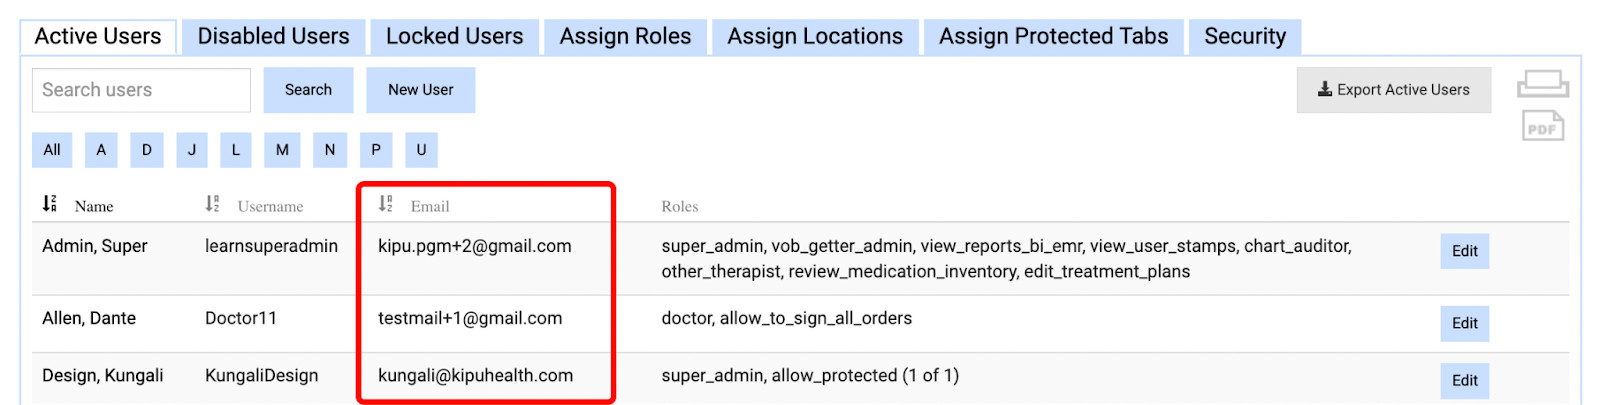This screenshot has height=405, width=1600.
Task: Edit the Admin, Super user
Action: 1464,251
